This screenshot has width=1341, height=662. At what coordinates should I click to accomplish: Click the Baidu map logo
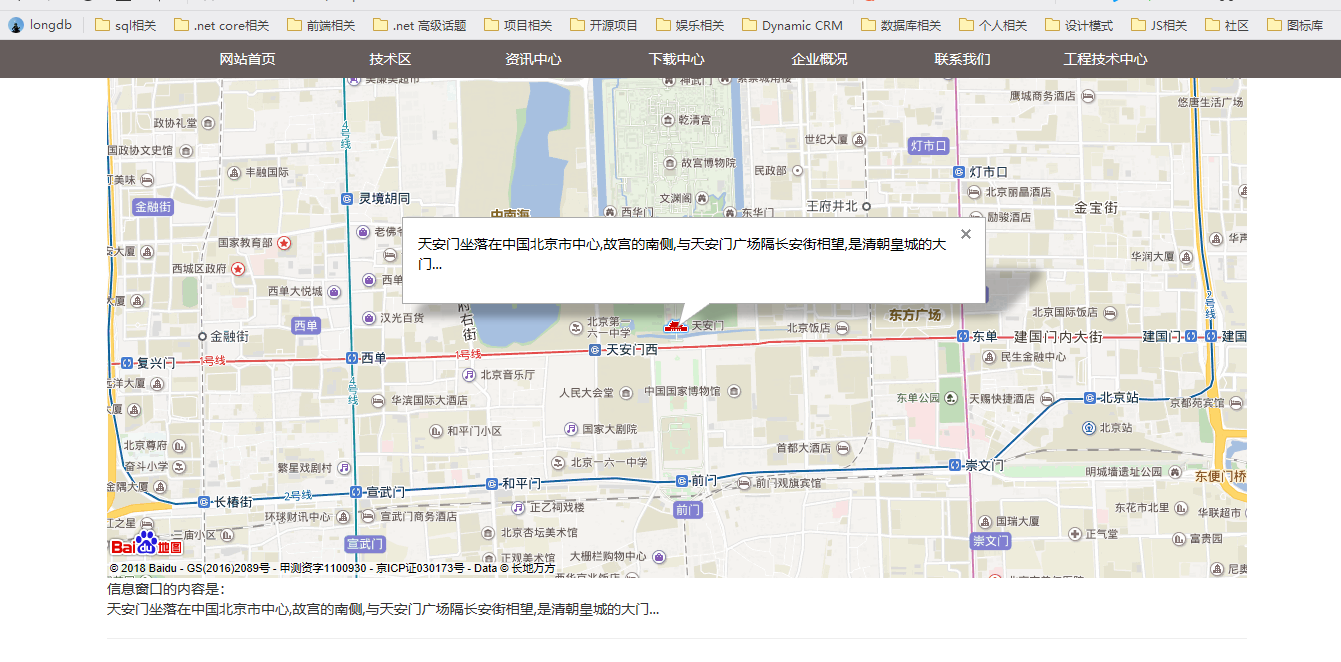click(146, 544)
